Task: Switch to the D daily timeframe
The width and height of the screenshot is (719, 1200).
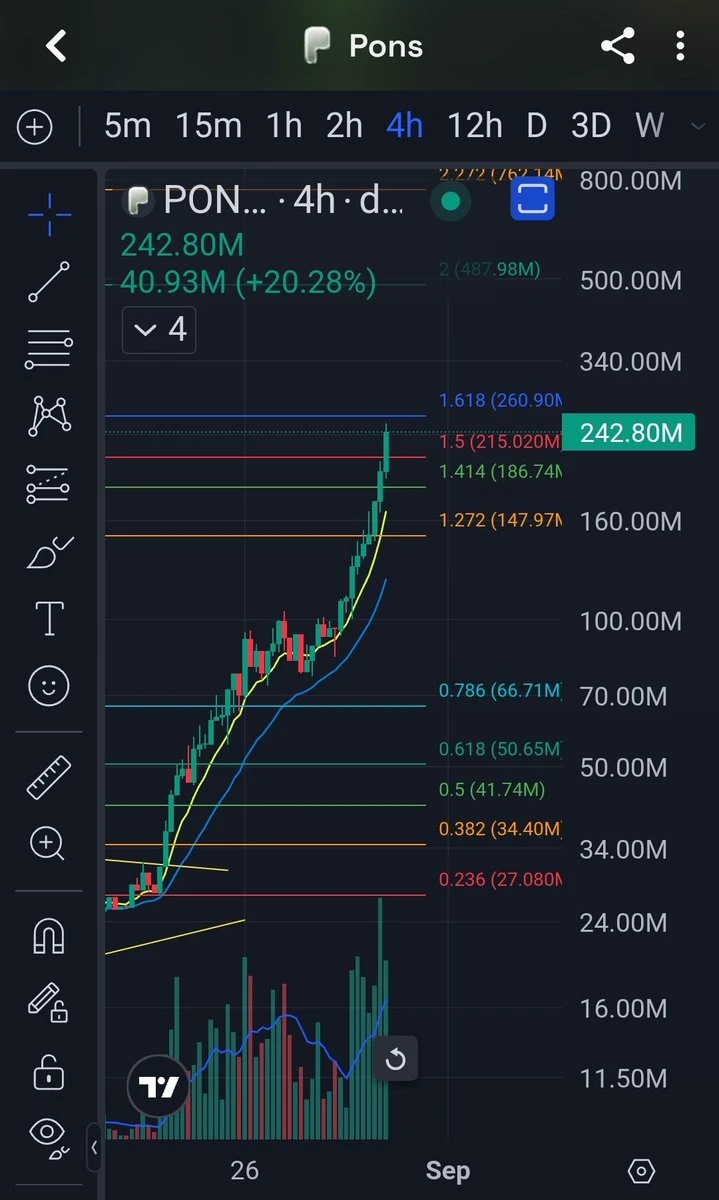Action: tap(537, 126)
